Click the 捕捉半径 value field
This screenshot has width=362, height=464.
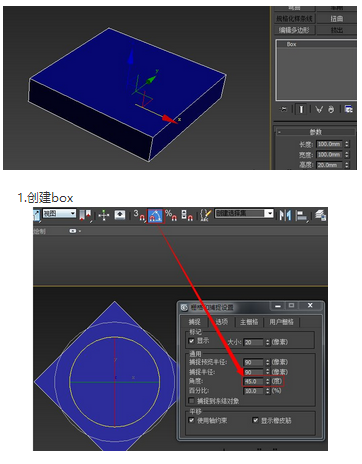254,372
